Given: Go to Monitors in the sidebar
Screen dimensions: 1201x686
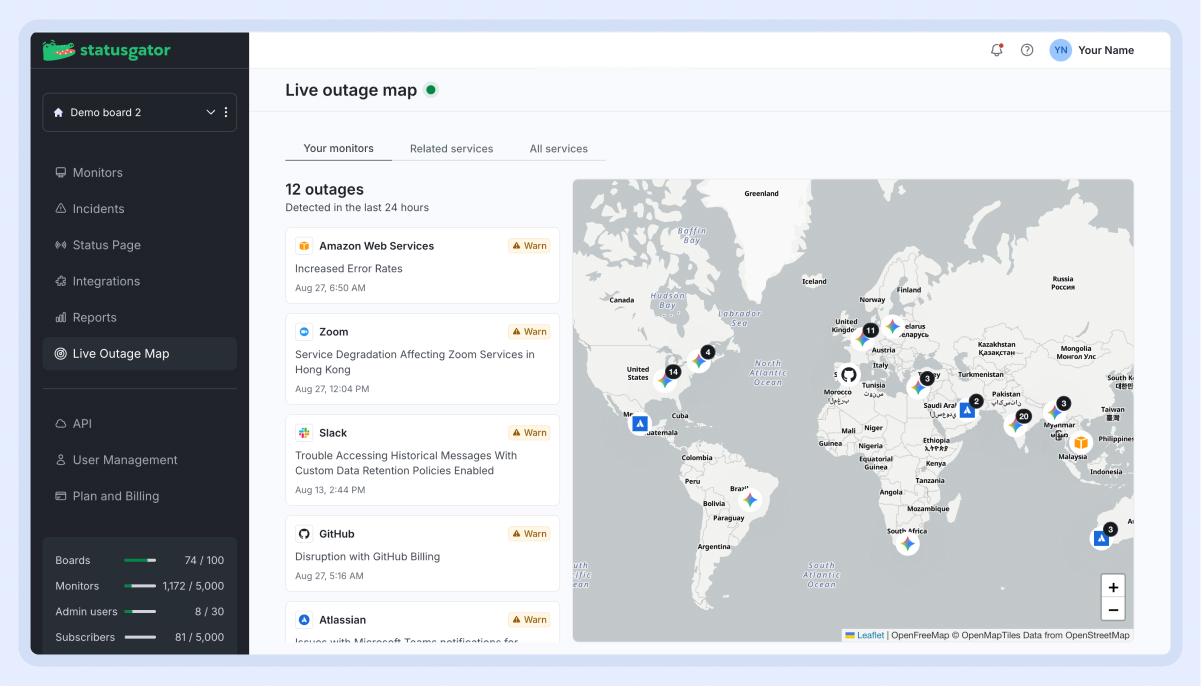Looking at the screenshot, I should 140,173.
